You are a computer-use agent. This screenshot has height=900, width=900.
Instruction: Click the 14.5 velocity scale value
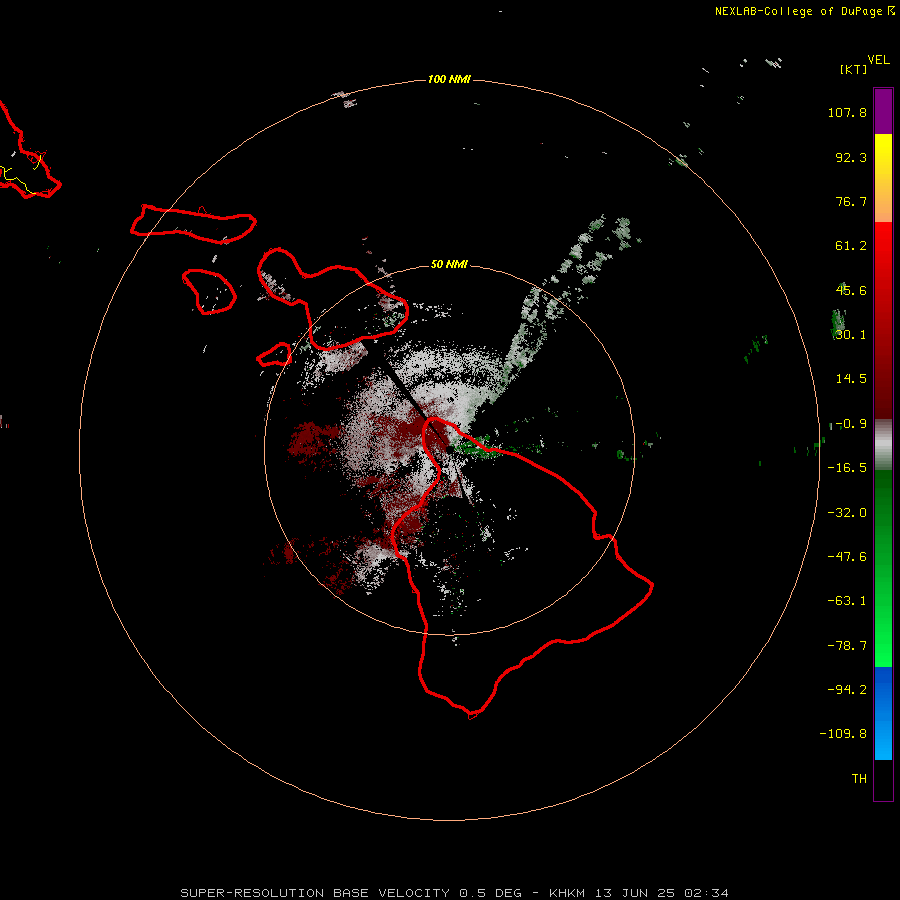pos(851,379)
